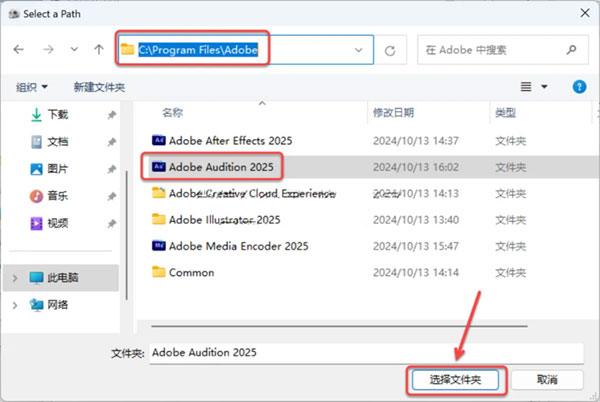Screen dimensions: 600x402
Task: Open the 组织 menu
Action: [32, 87]
